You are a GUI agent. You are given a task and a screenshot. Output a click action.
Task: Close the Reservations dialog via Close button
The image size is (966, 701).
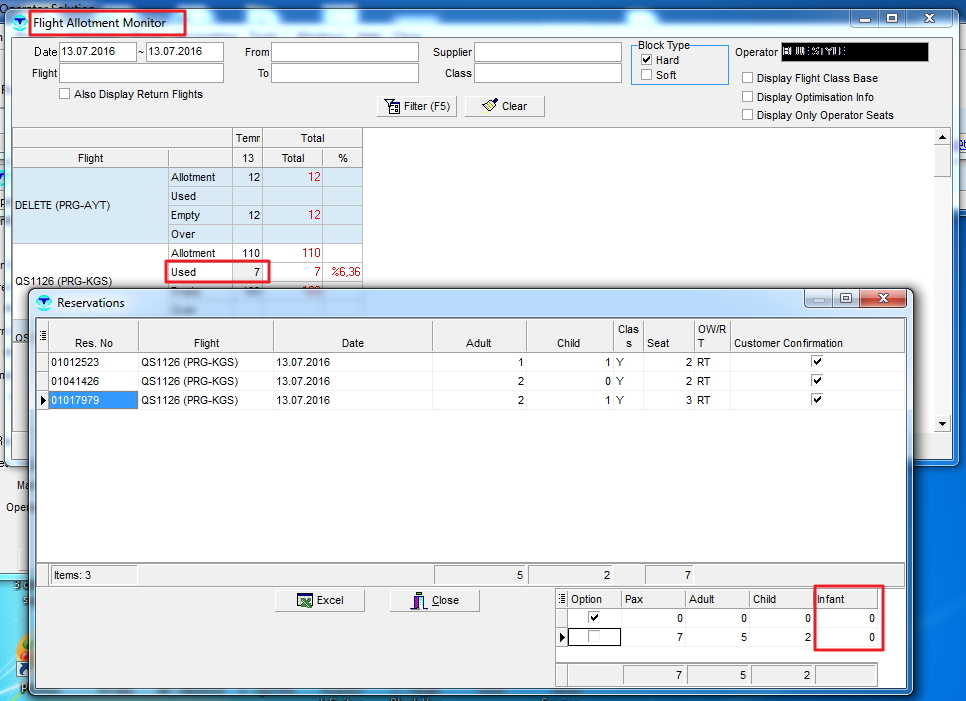pyautogui.click(x=434, y=600)
